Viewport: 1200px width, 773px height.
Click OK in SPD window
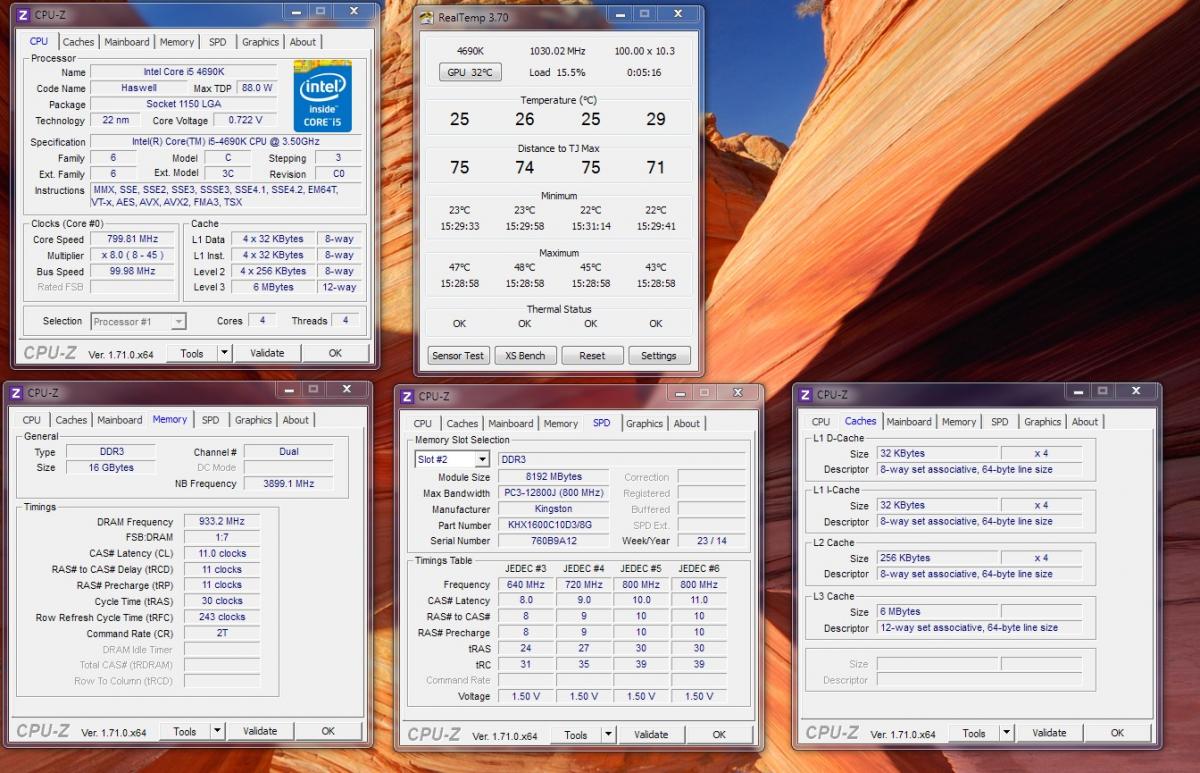719,734
